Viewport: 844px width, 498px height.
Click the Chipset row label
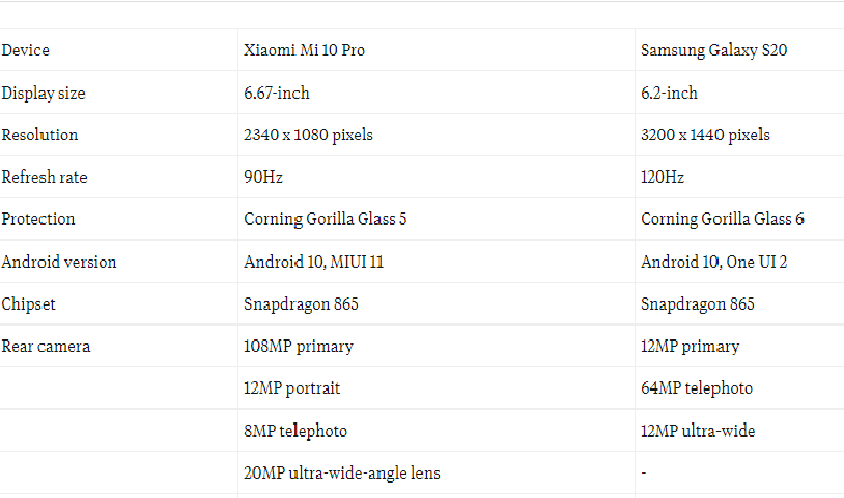pyautogui.click(x=28, y=304)
